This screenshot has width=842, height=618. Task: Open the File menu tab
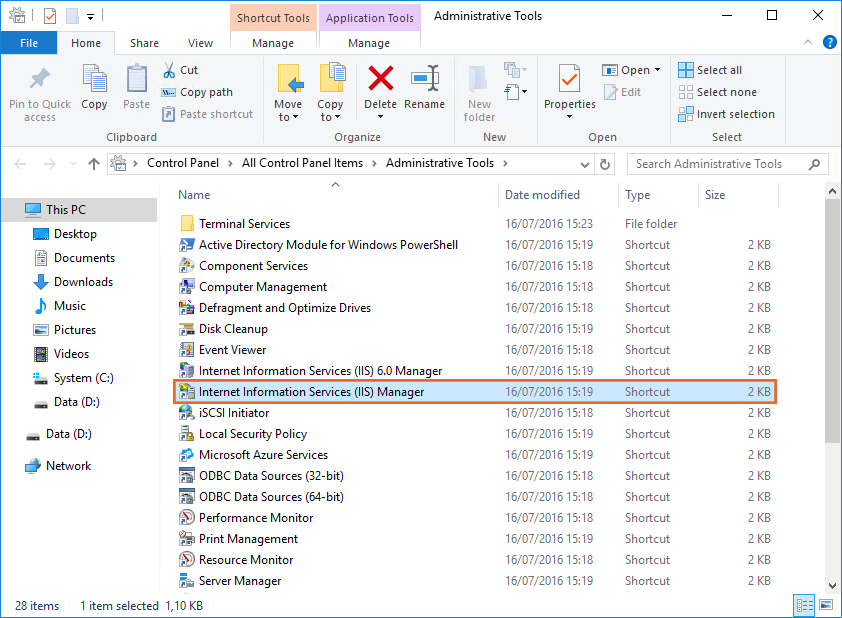tap(29, 43)
